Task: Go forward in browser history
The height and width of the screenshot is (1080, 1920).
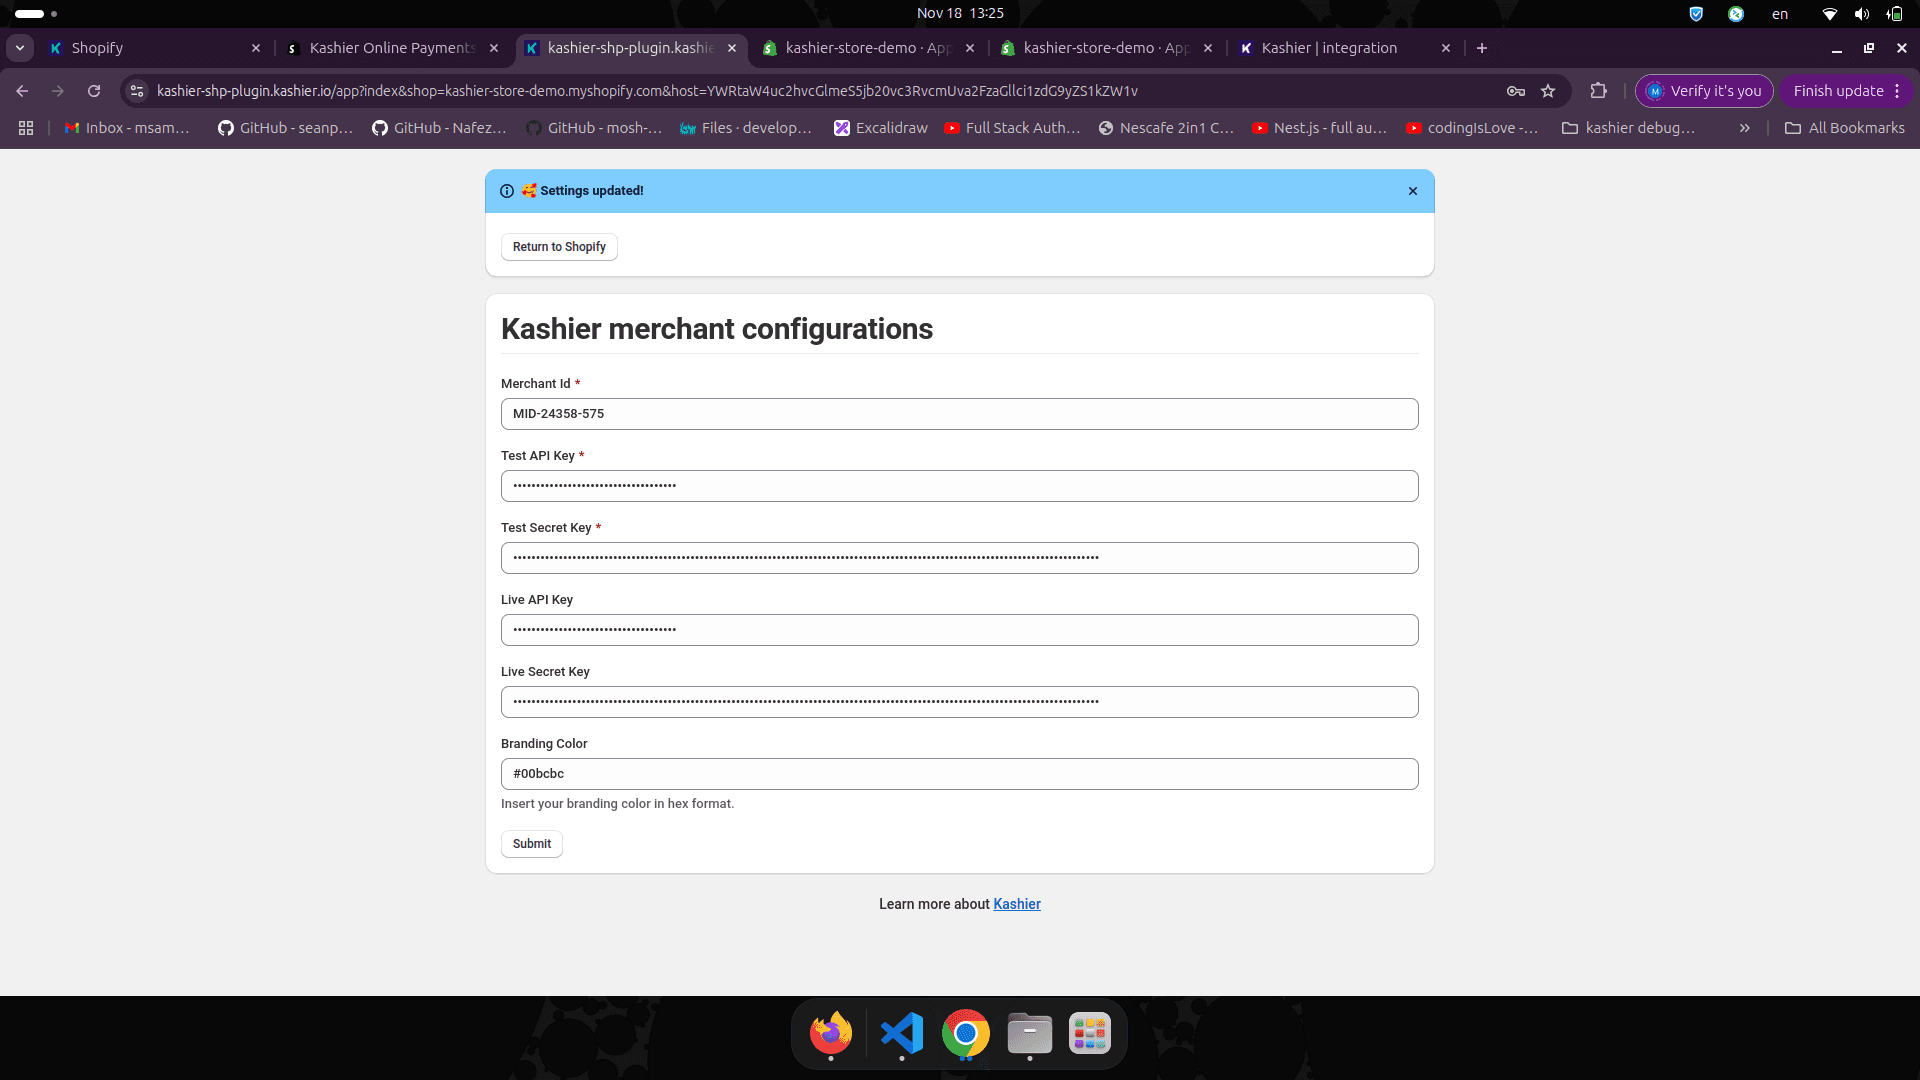Action: 58,91
